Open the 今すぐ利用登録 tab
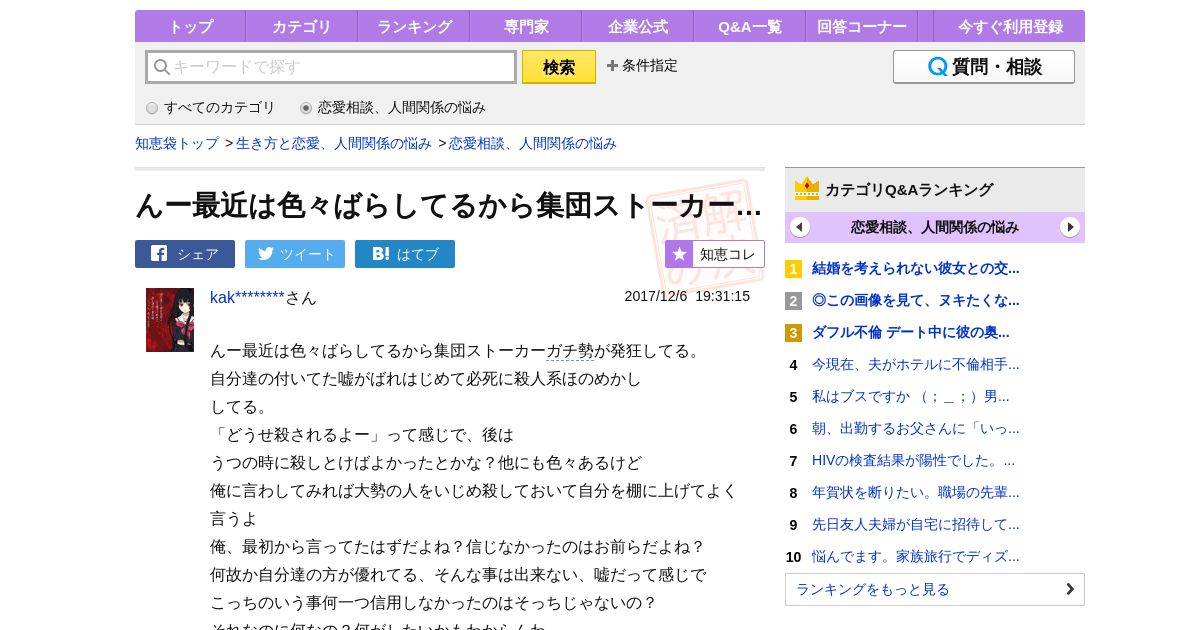 point(1010,26)
